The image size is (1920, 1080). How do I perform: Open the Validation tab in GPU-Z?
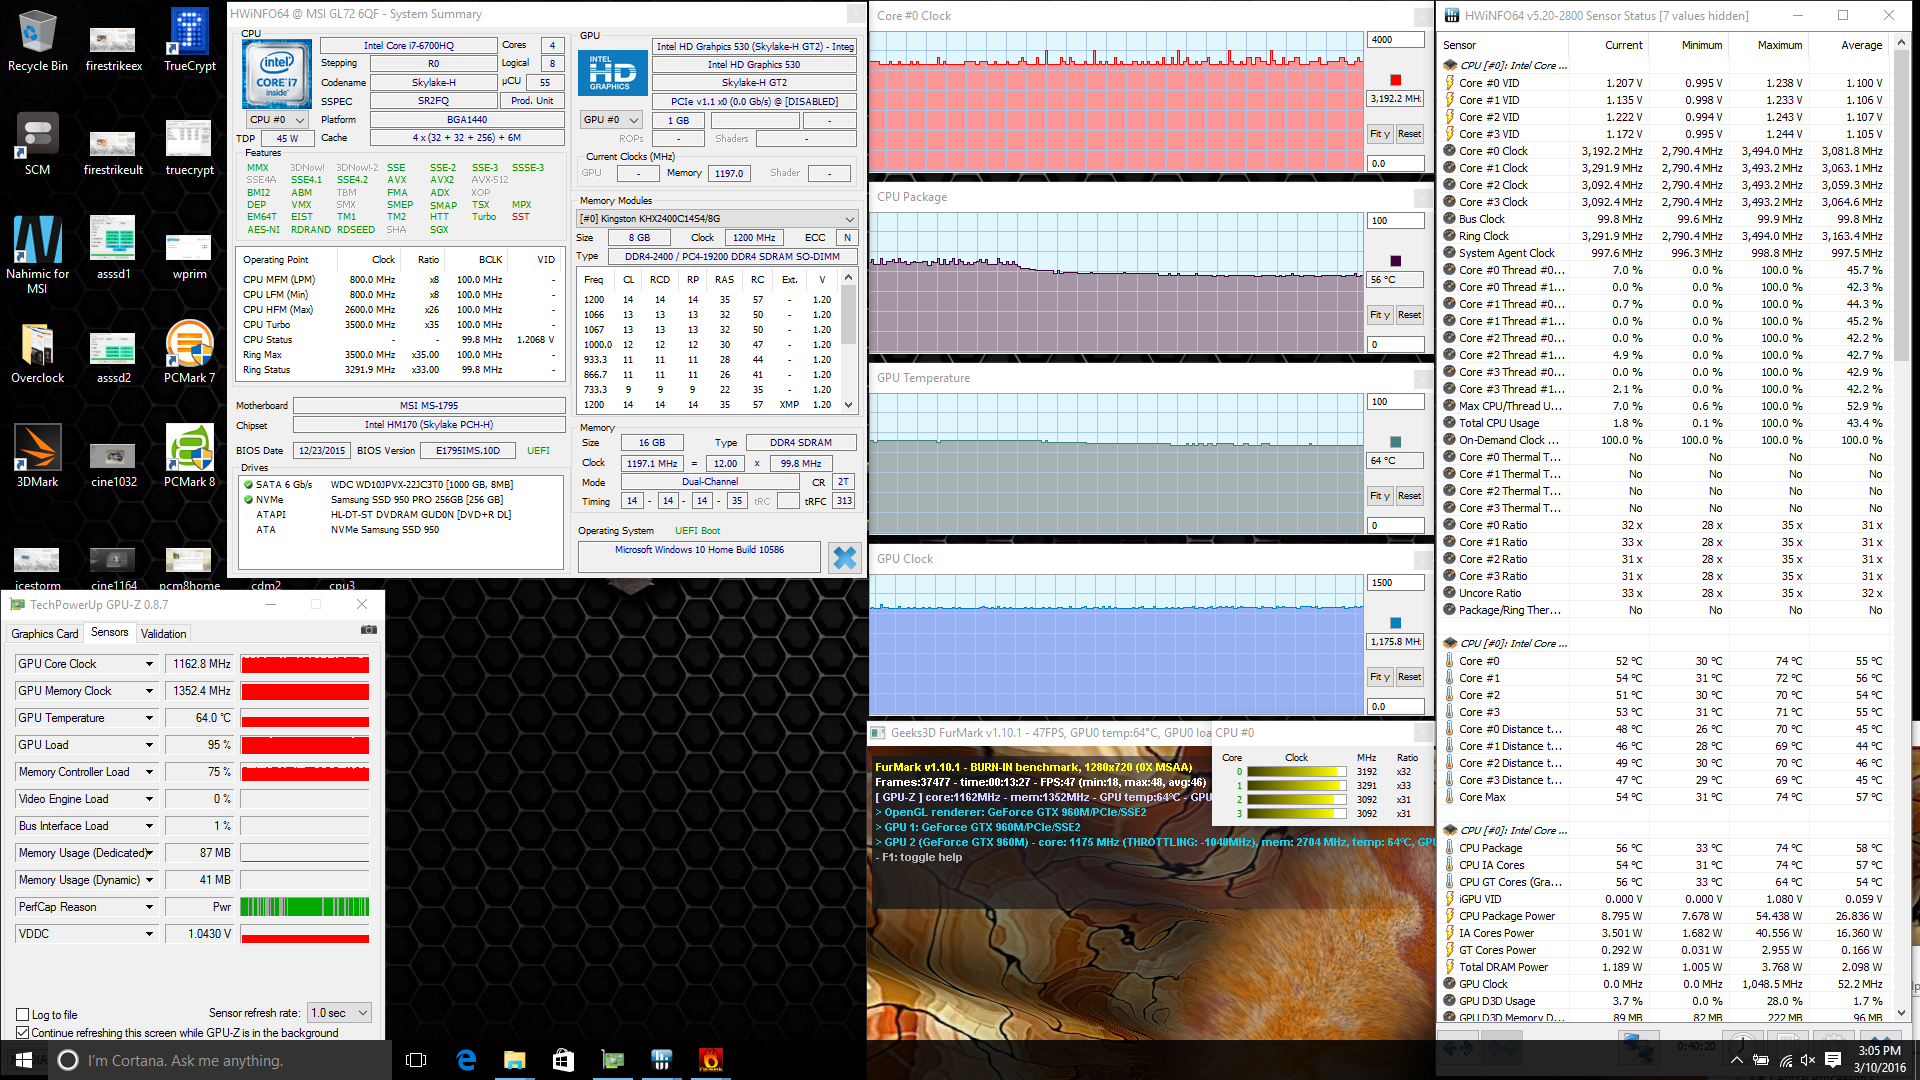coord(163,634)
